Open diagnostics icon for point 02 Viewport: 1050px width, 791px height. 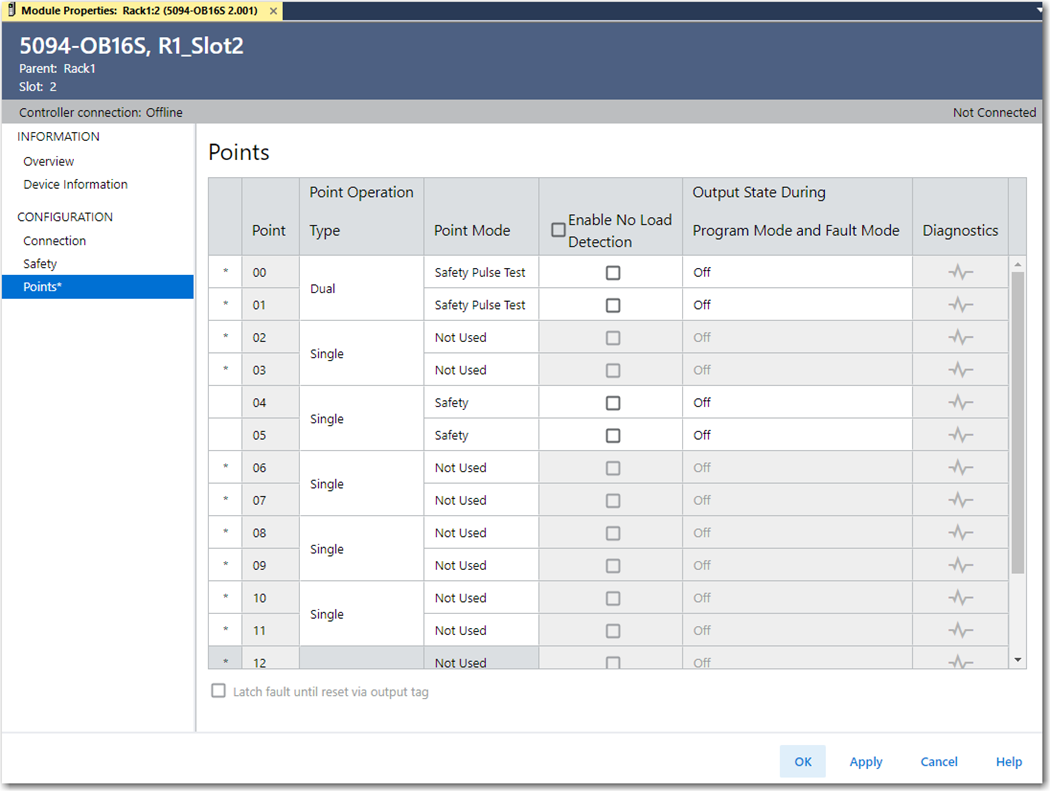(960, 338)
